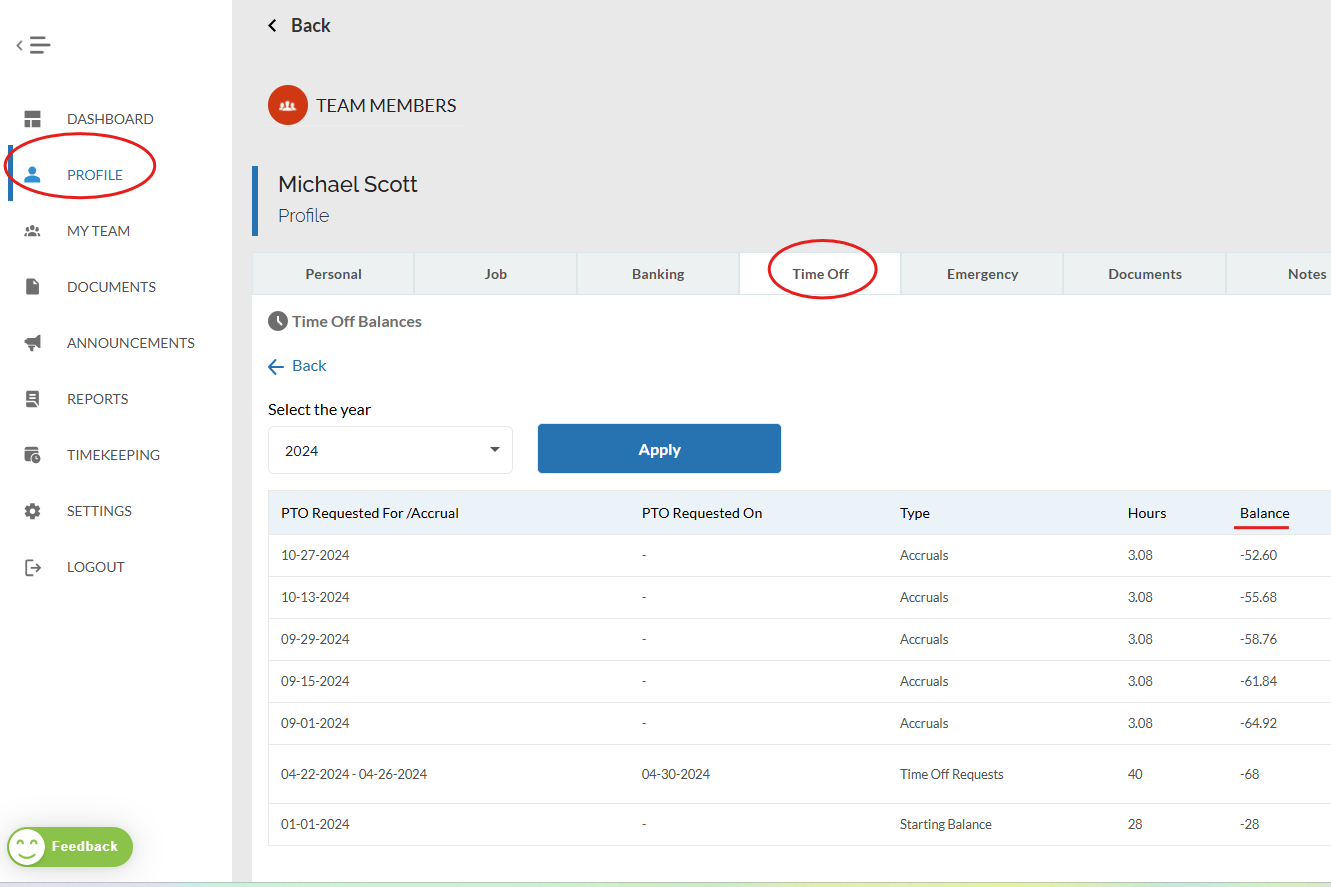Viewport: 1331px width, 887px height.
Task: Open the Announcements section
Action: [x=131, y=343]
